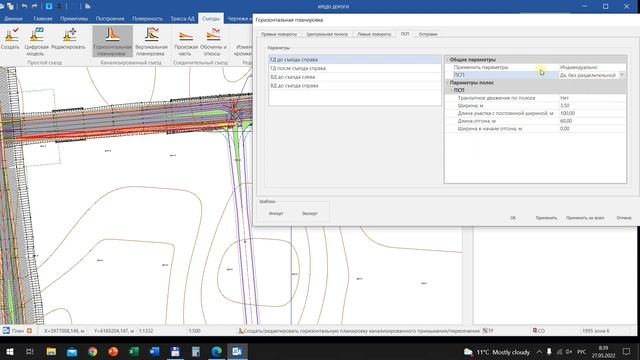Switch to the Правые повороты tab
Screen dimensions: 640x360
click(279, 34)
